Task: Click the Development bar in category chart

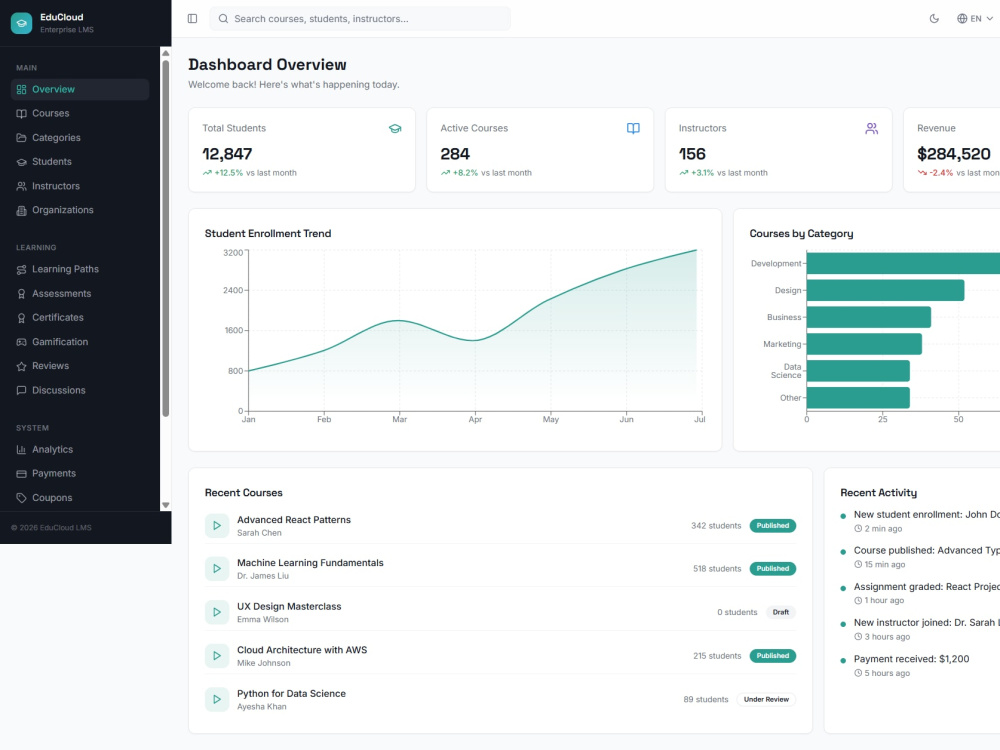Action: [x=903, y=263]
